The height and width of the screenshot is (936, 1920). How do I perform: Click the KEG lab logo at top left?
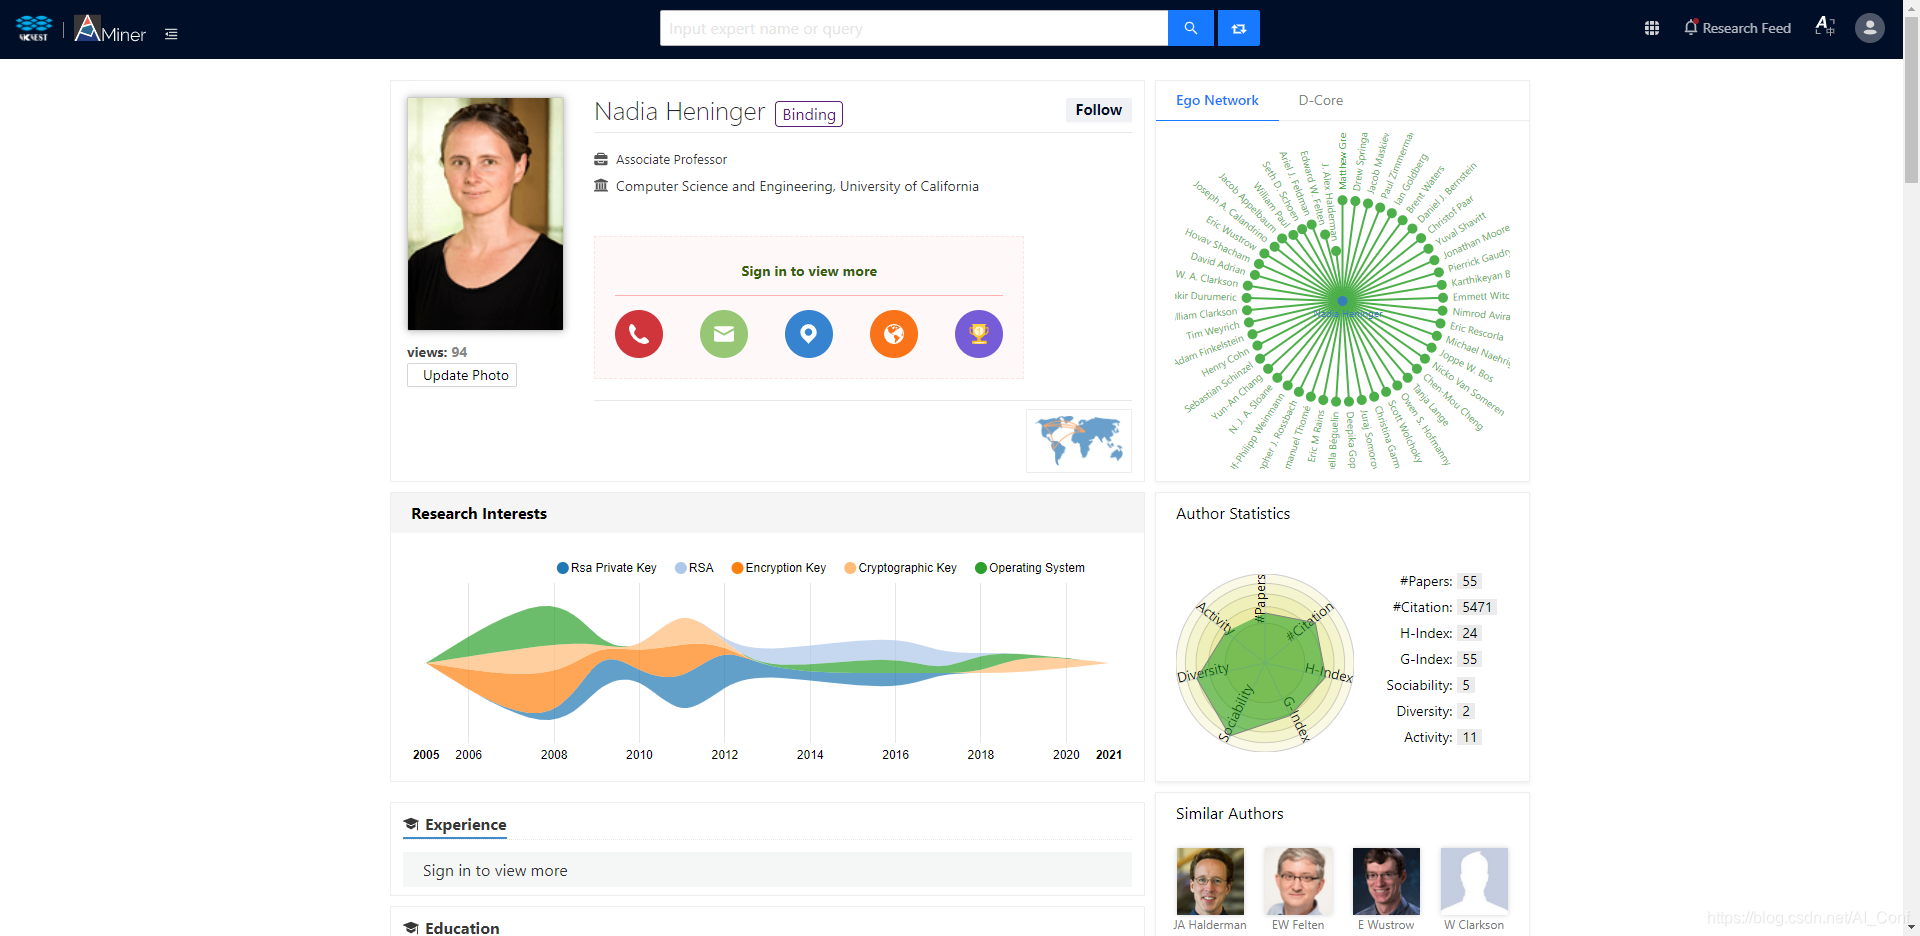(x=34, y=28)
